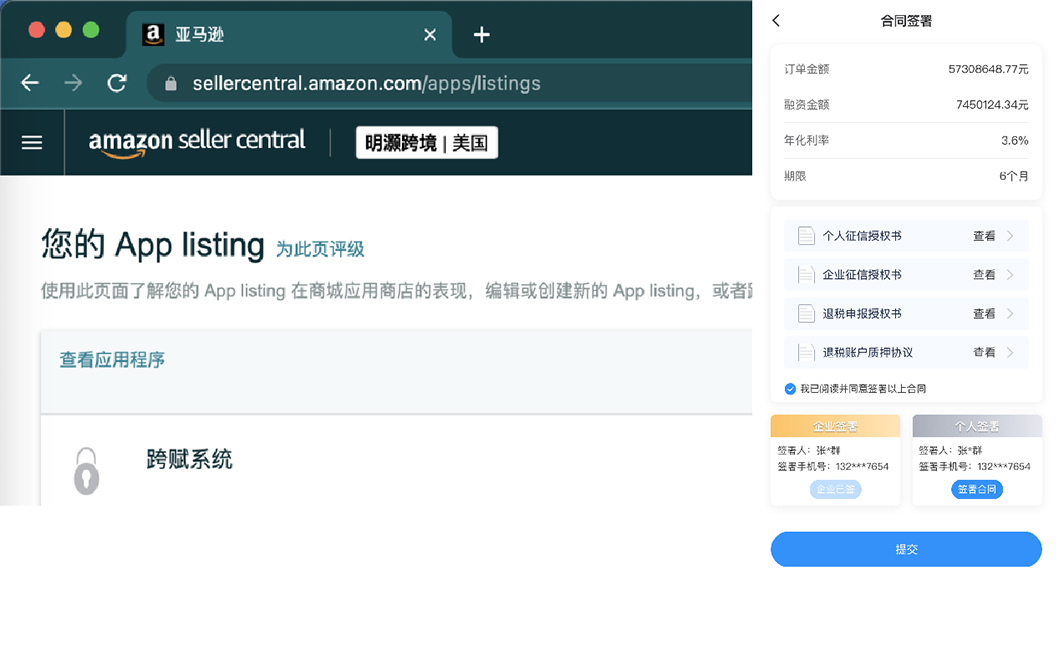Click the 为此页评级 link
The width and height of the screenshot is (1059, 653).
319,249
